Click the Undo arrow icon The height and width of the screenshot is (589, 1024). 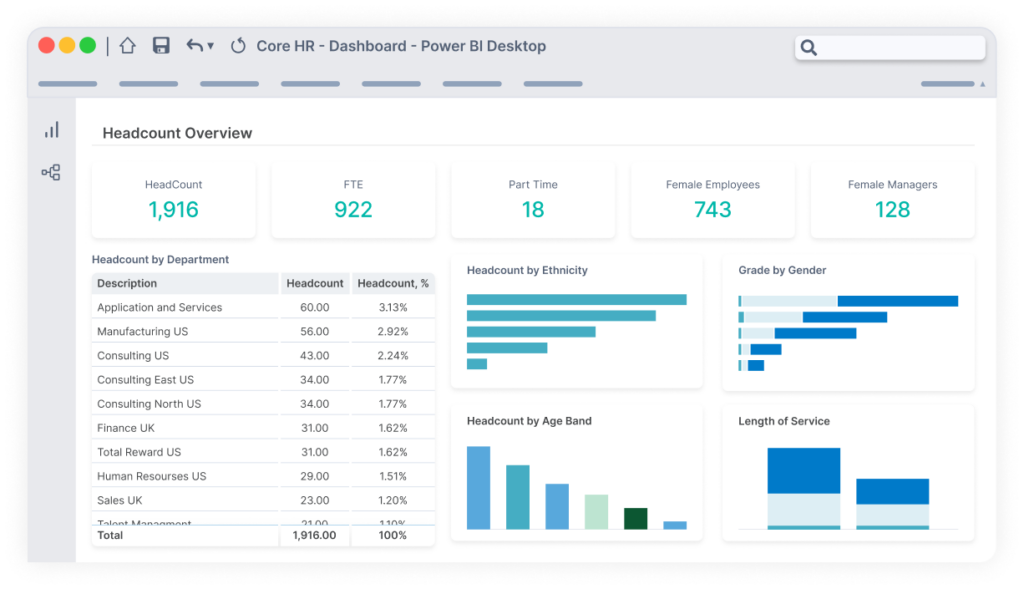tap(192, 45)
